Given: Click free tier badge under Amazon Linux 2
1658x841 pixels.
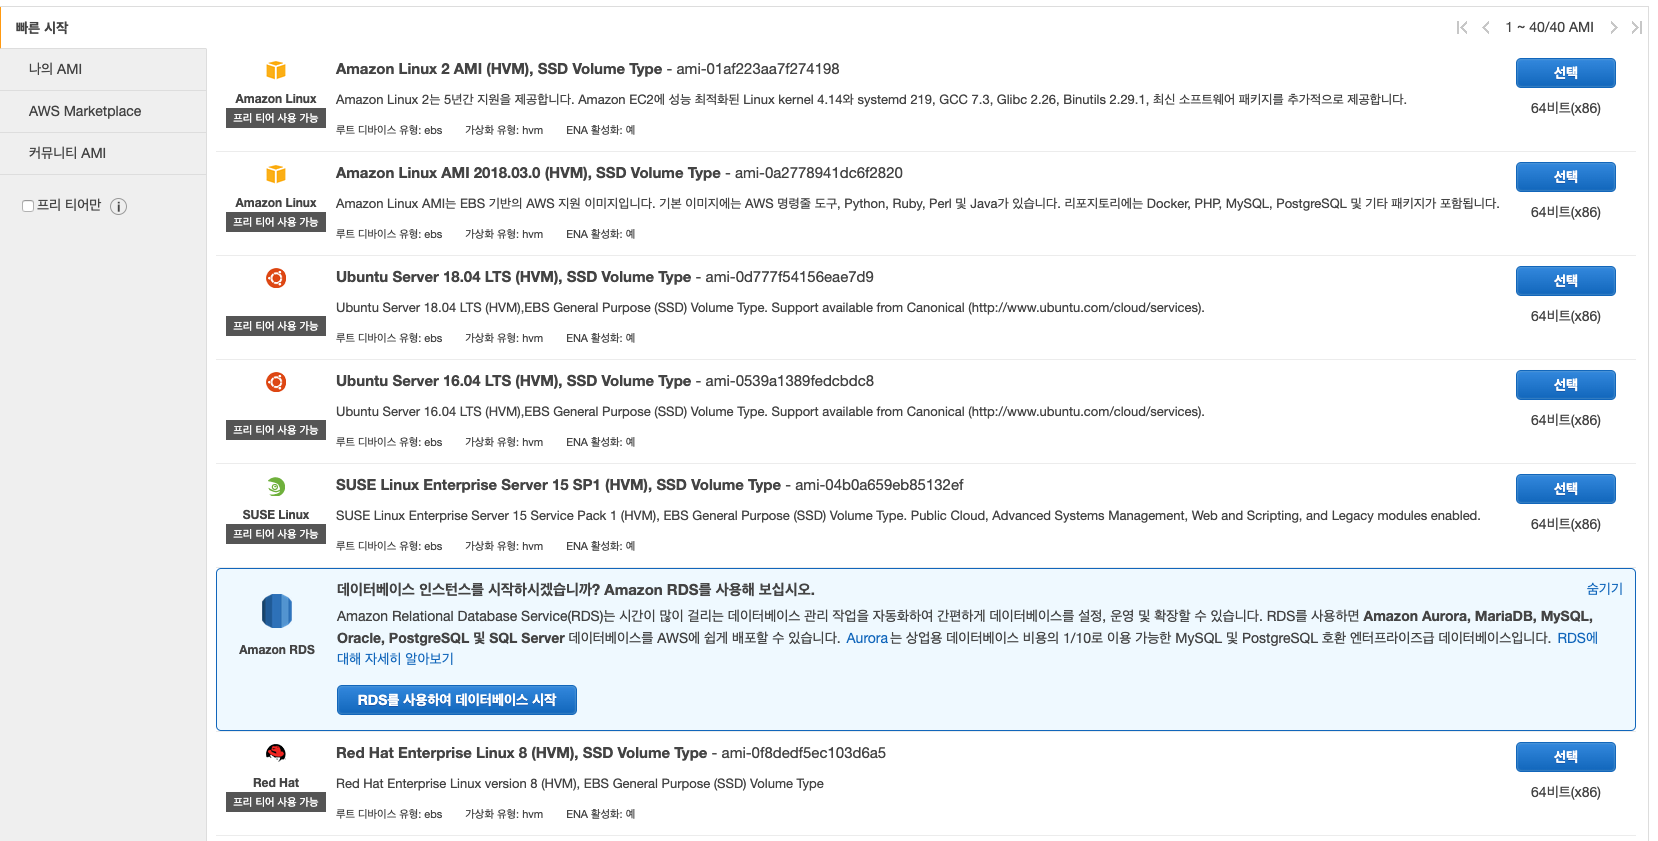Looking at the screenshot, I should point(276,118).
